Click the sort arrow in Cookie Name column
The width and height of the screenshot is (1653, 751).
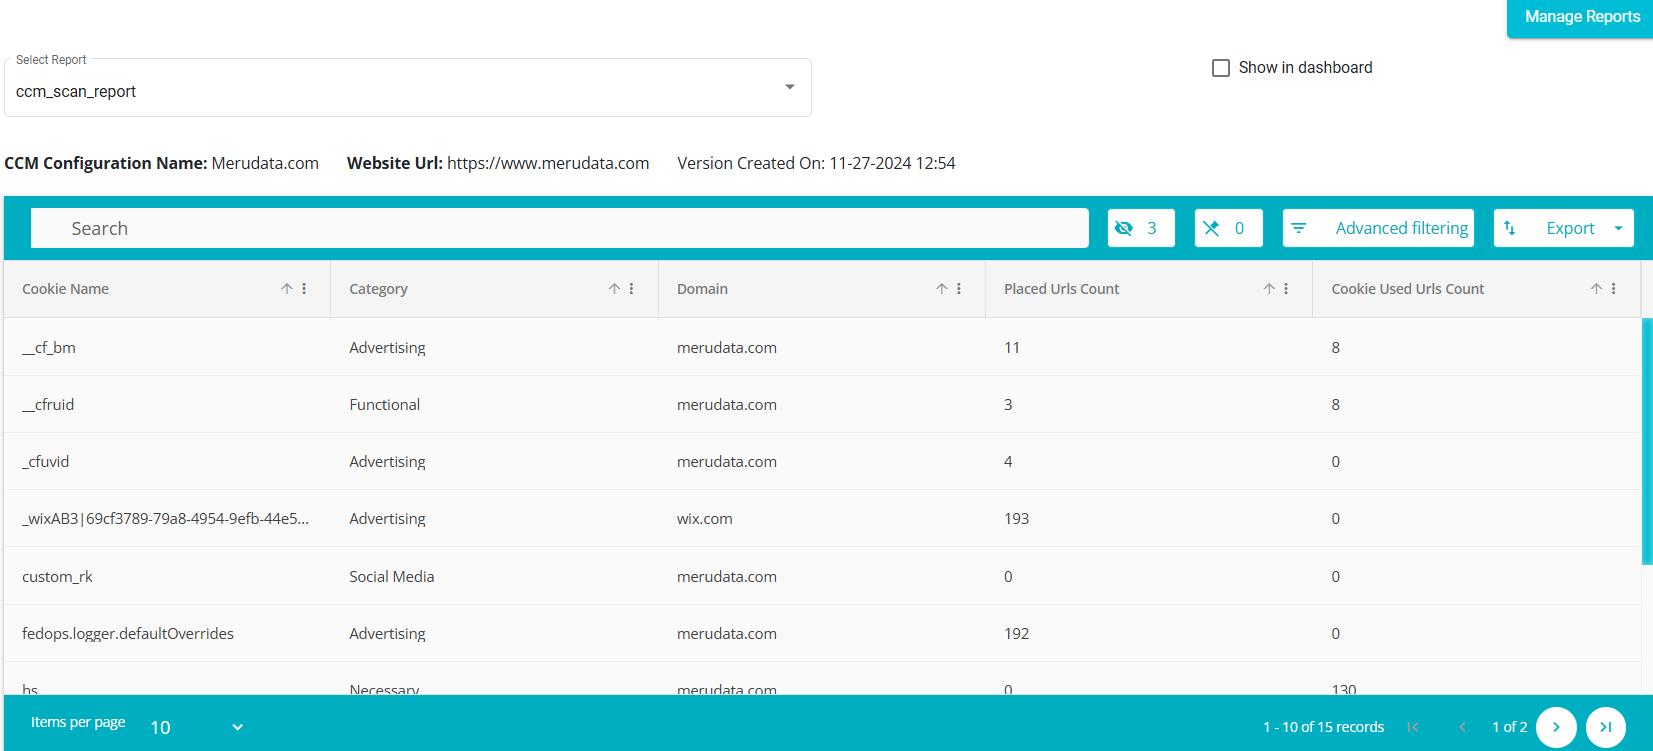click(x=287, y=289)
